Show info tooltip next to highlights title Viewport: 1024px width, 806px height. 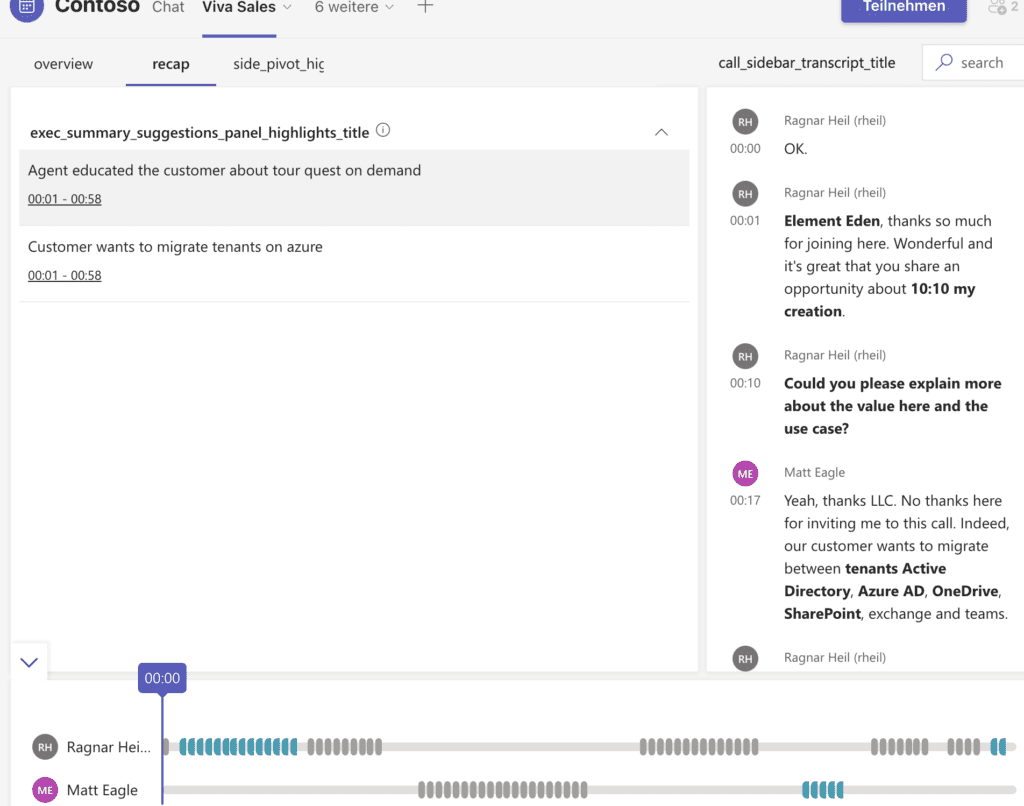click(383, 131)
